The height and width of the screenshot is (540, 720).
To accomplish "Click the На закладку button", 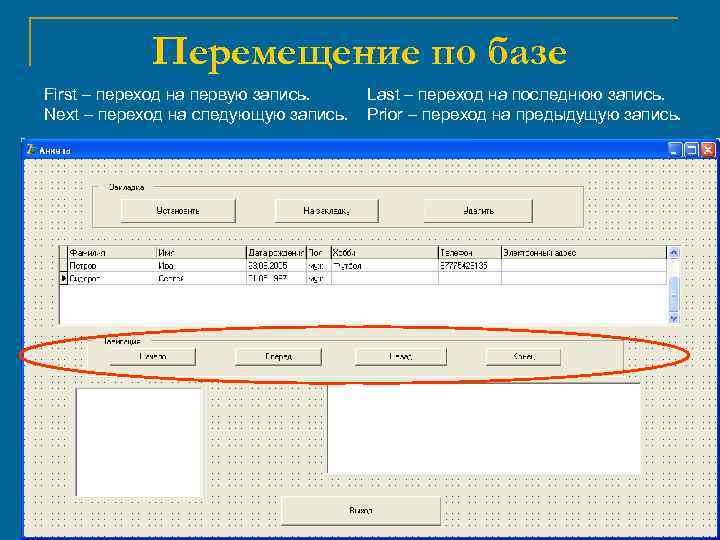I will click(326, 211).
